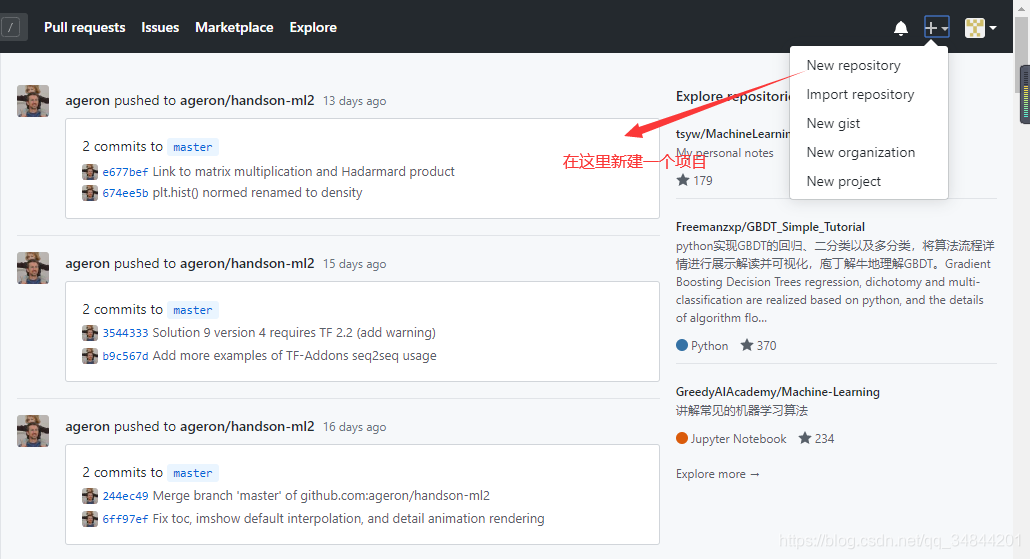Open Issues in the top bar
1030x559 pixels.
coord(160,28)
